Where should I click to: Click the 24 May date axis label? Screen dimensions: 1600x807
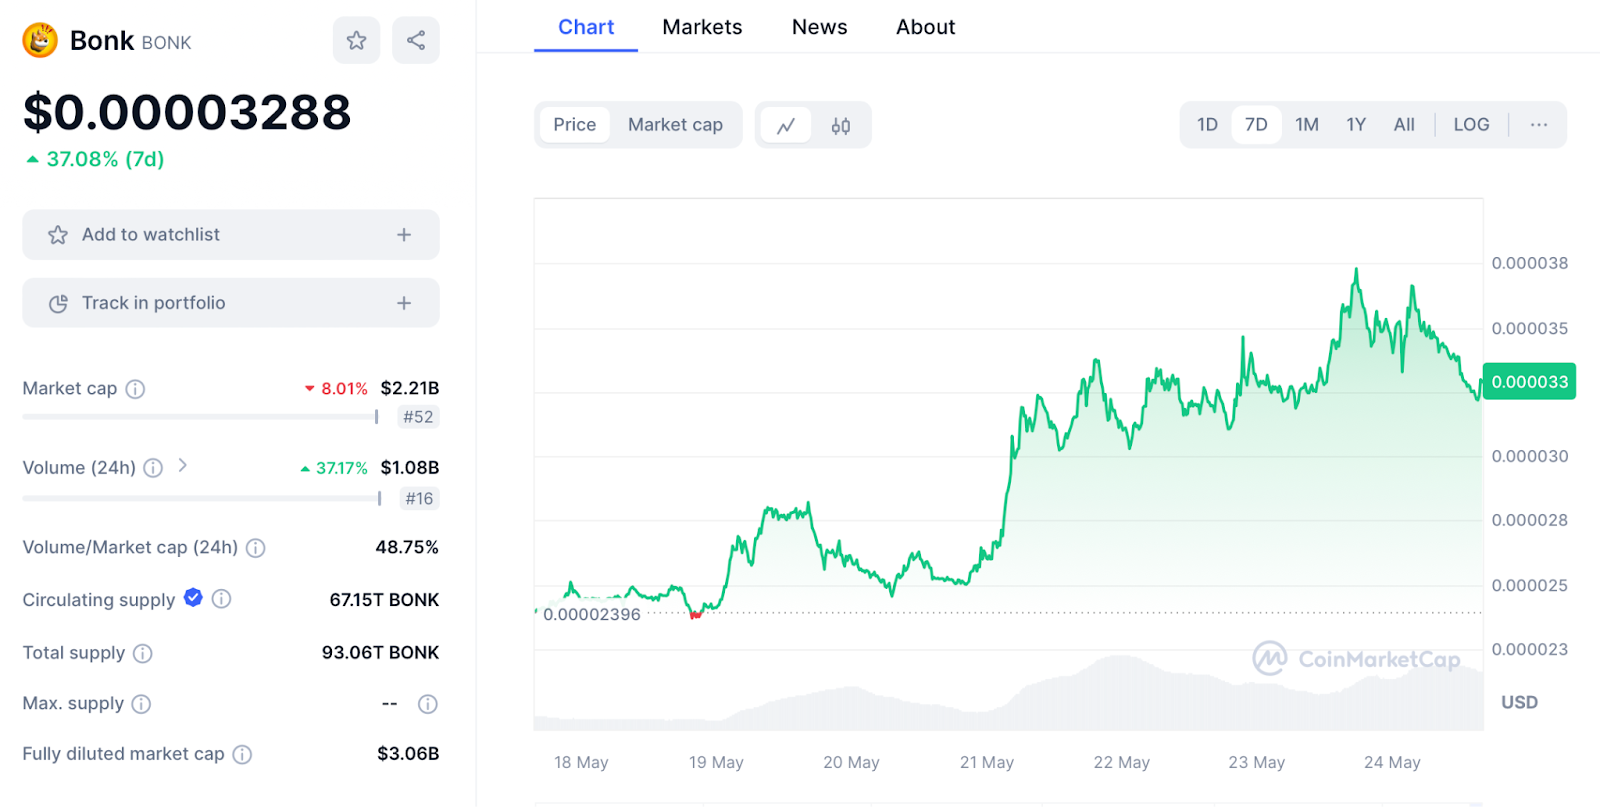[1392, 763]
